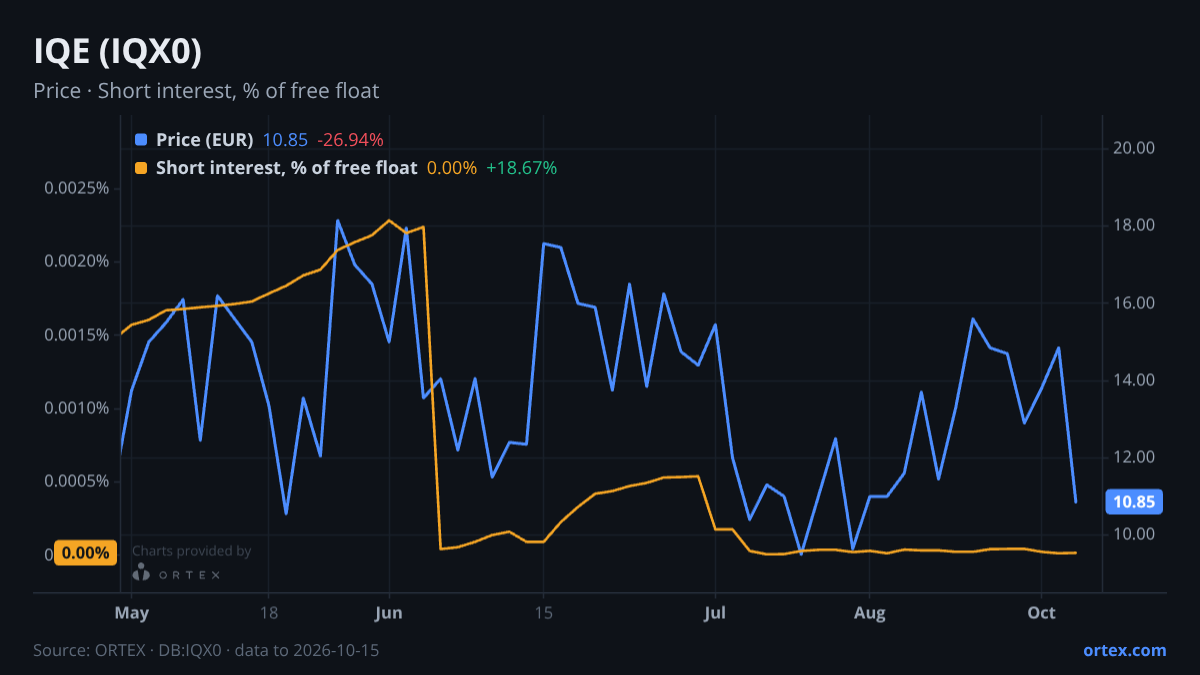Click the orange 0.00% legend value
Viewport: 1200px width, 675px height.
click(452, 168)
